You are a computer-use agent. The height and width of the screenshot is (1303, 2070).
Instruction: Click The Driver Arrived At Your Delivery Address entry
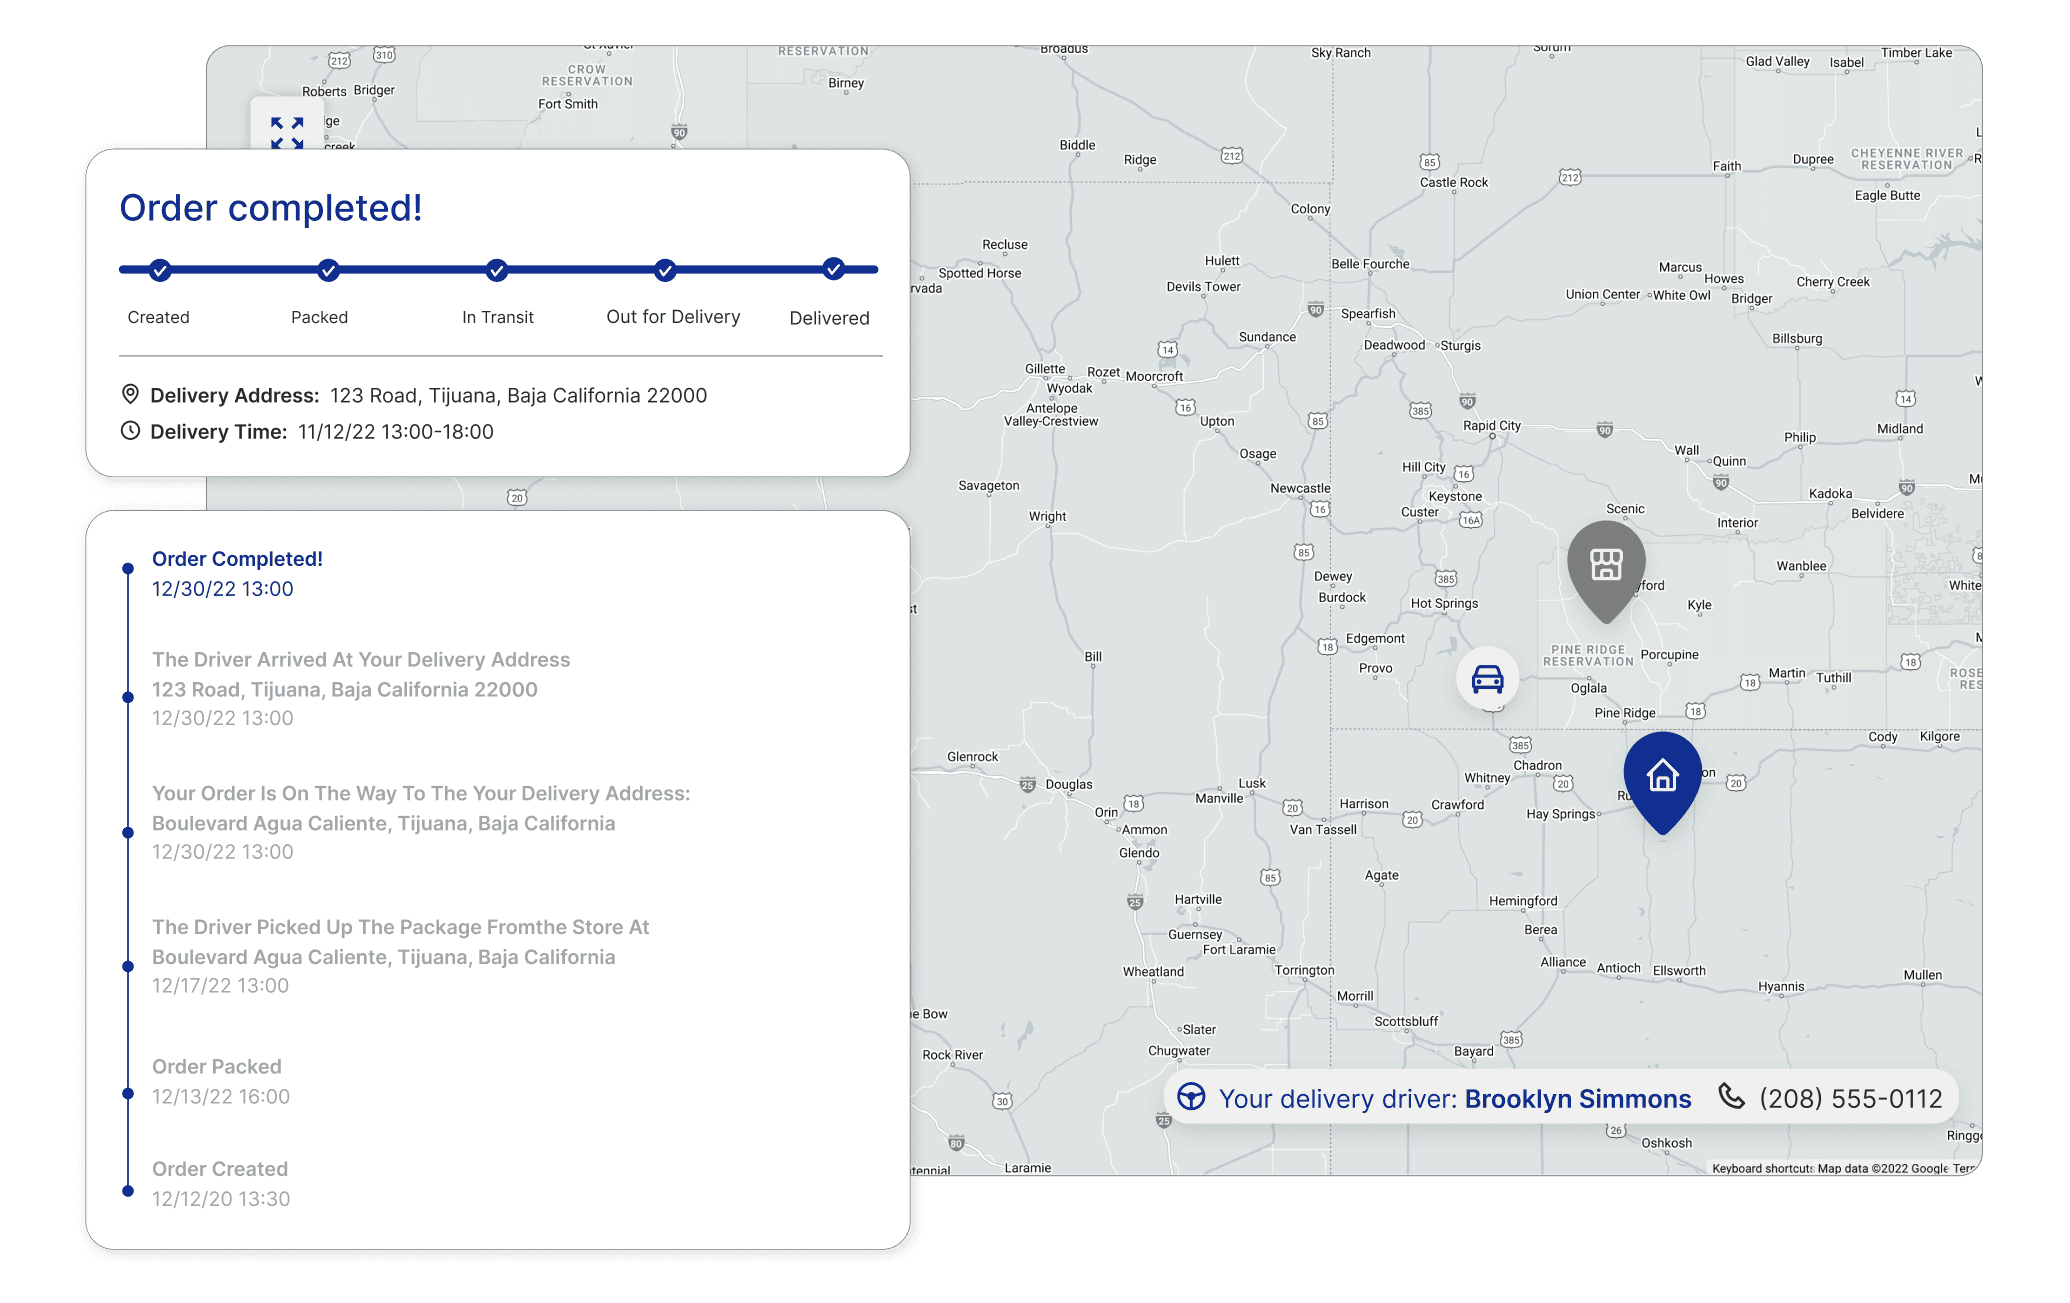click(x=361, y=689)
